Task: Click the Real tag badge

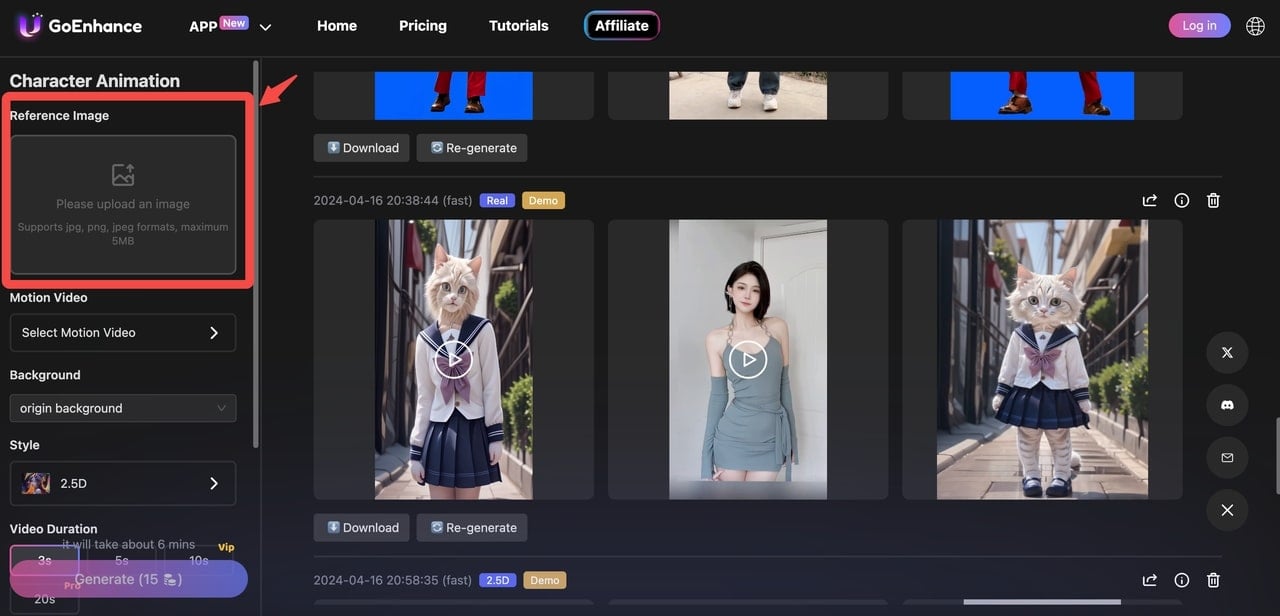Action: click(497, 201)
